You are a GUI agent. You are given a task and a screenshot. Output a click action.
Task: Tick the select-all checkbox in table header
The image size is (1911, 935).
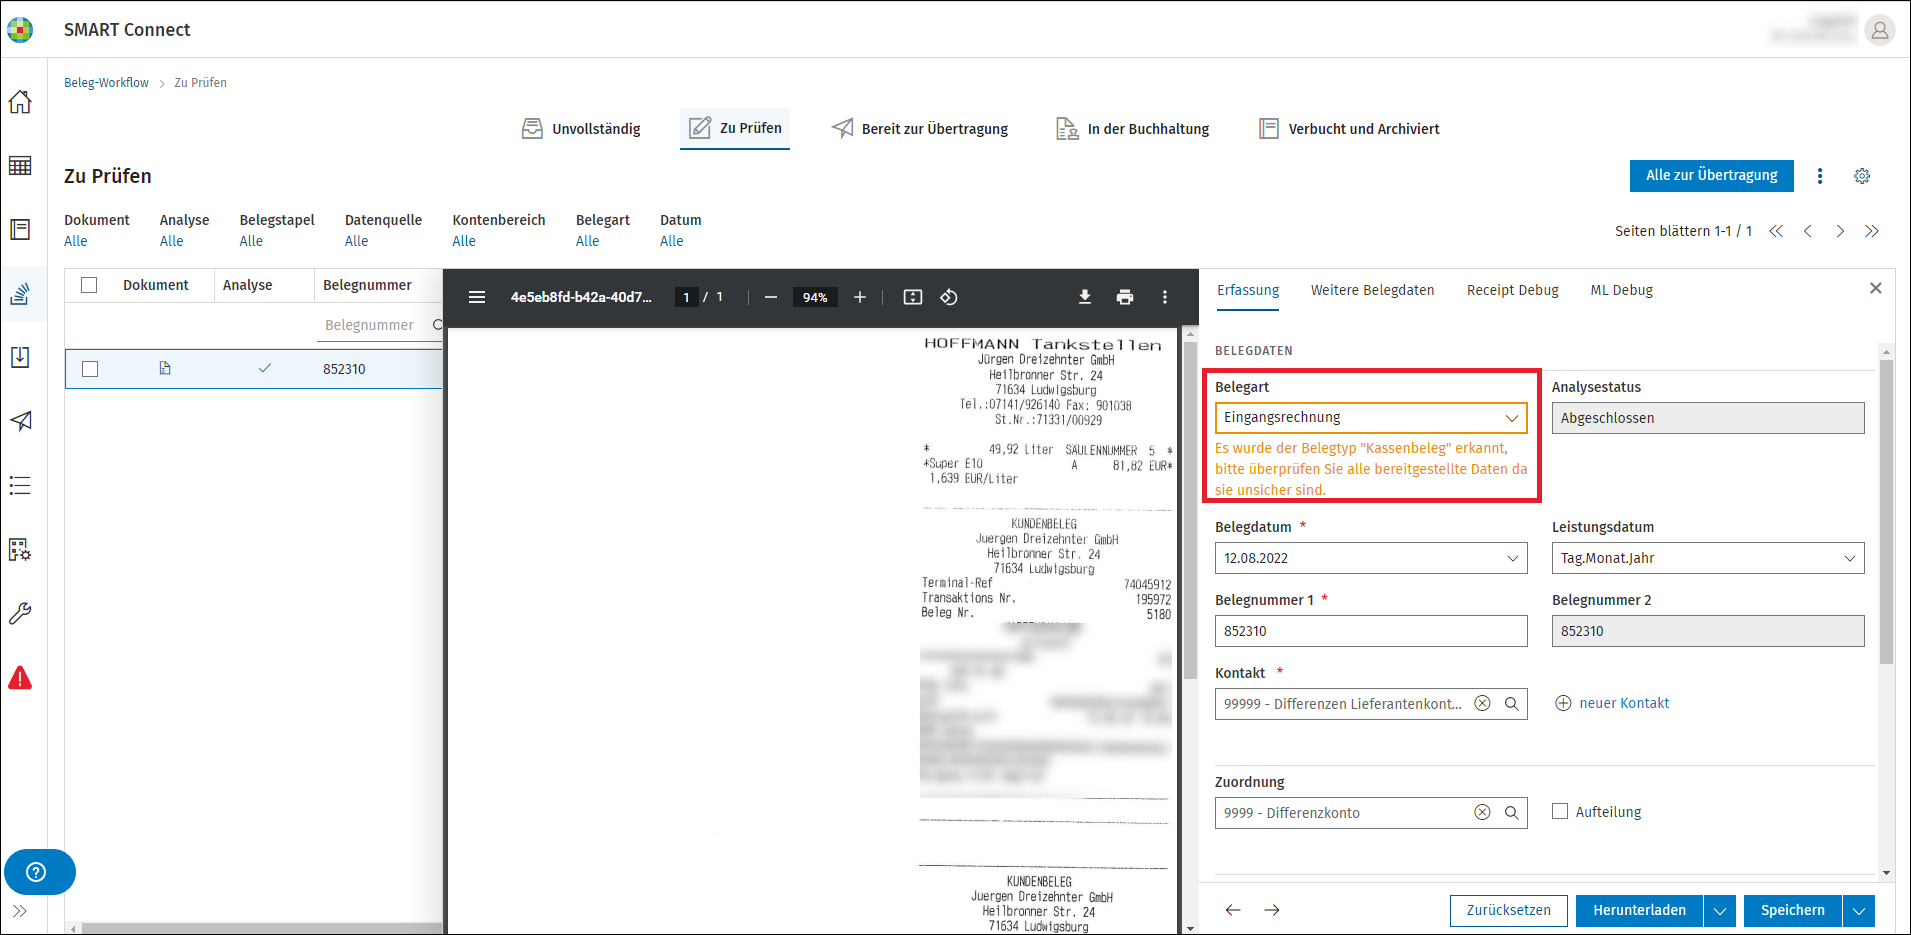click(89, 285)
